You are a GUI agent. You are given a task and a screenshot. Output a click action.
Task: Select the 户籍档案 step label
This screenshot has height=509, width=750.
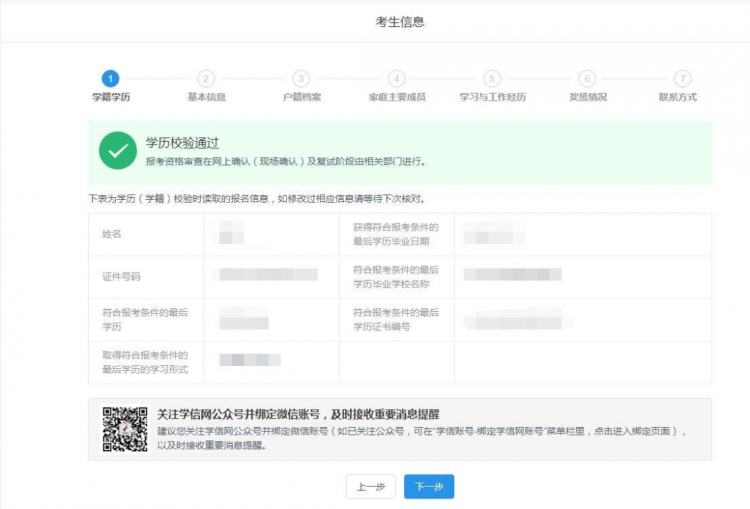pos(301,97)
